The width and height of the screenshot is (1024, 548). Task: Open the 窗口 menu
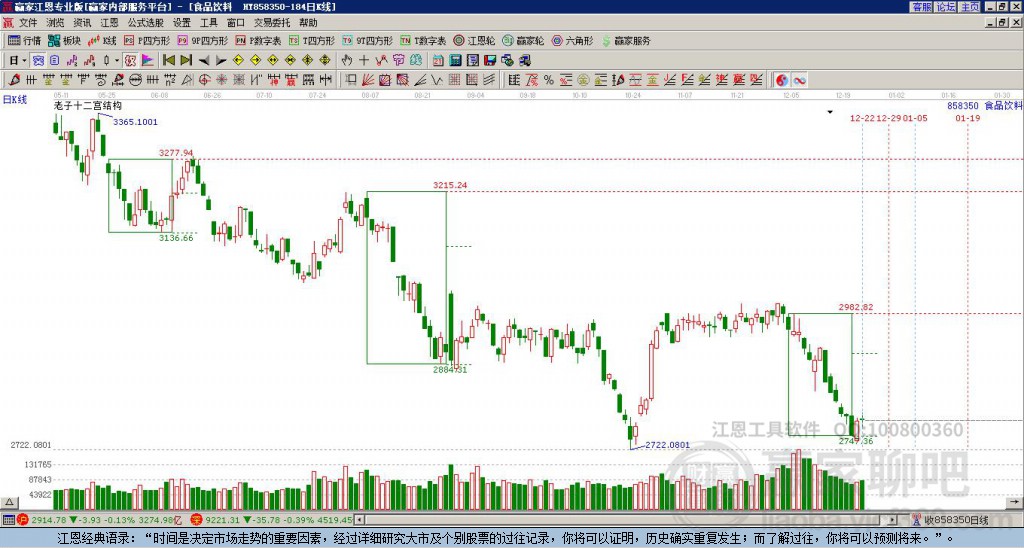236,23
